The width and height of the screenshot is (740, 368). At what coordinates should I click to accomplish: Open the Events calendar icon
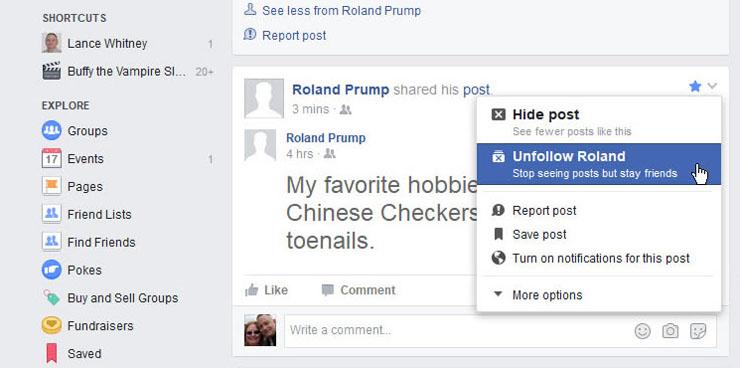(x=51, y=159)
